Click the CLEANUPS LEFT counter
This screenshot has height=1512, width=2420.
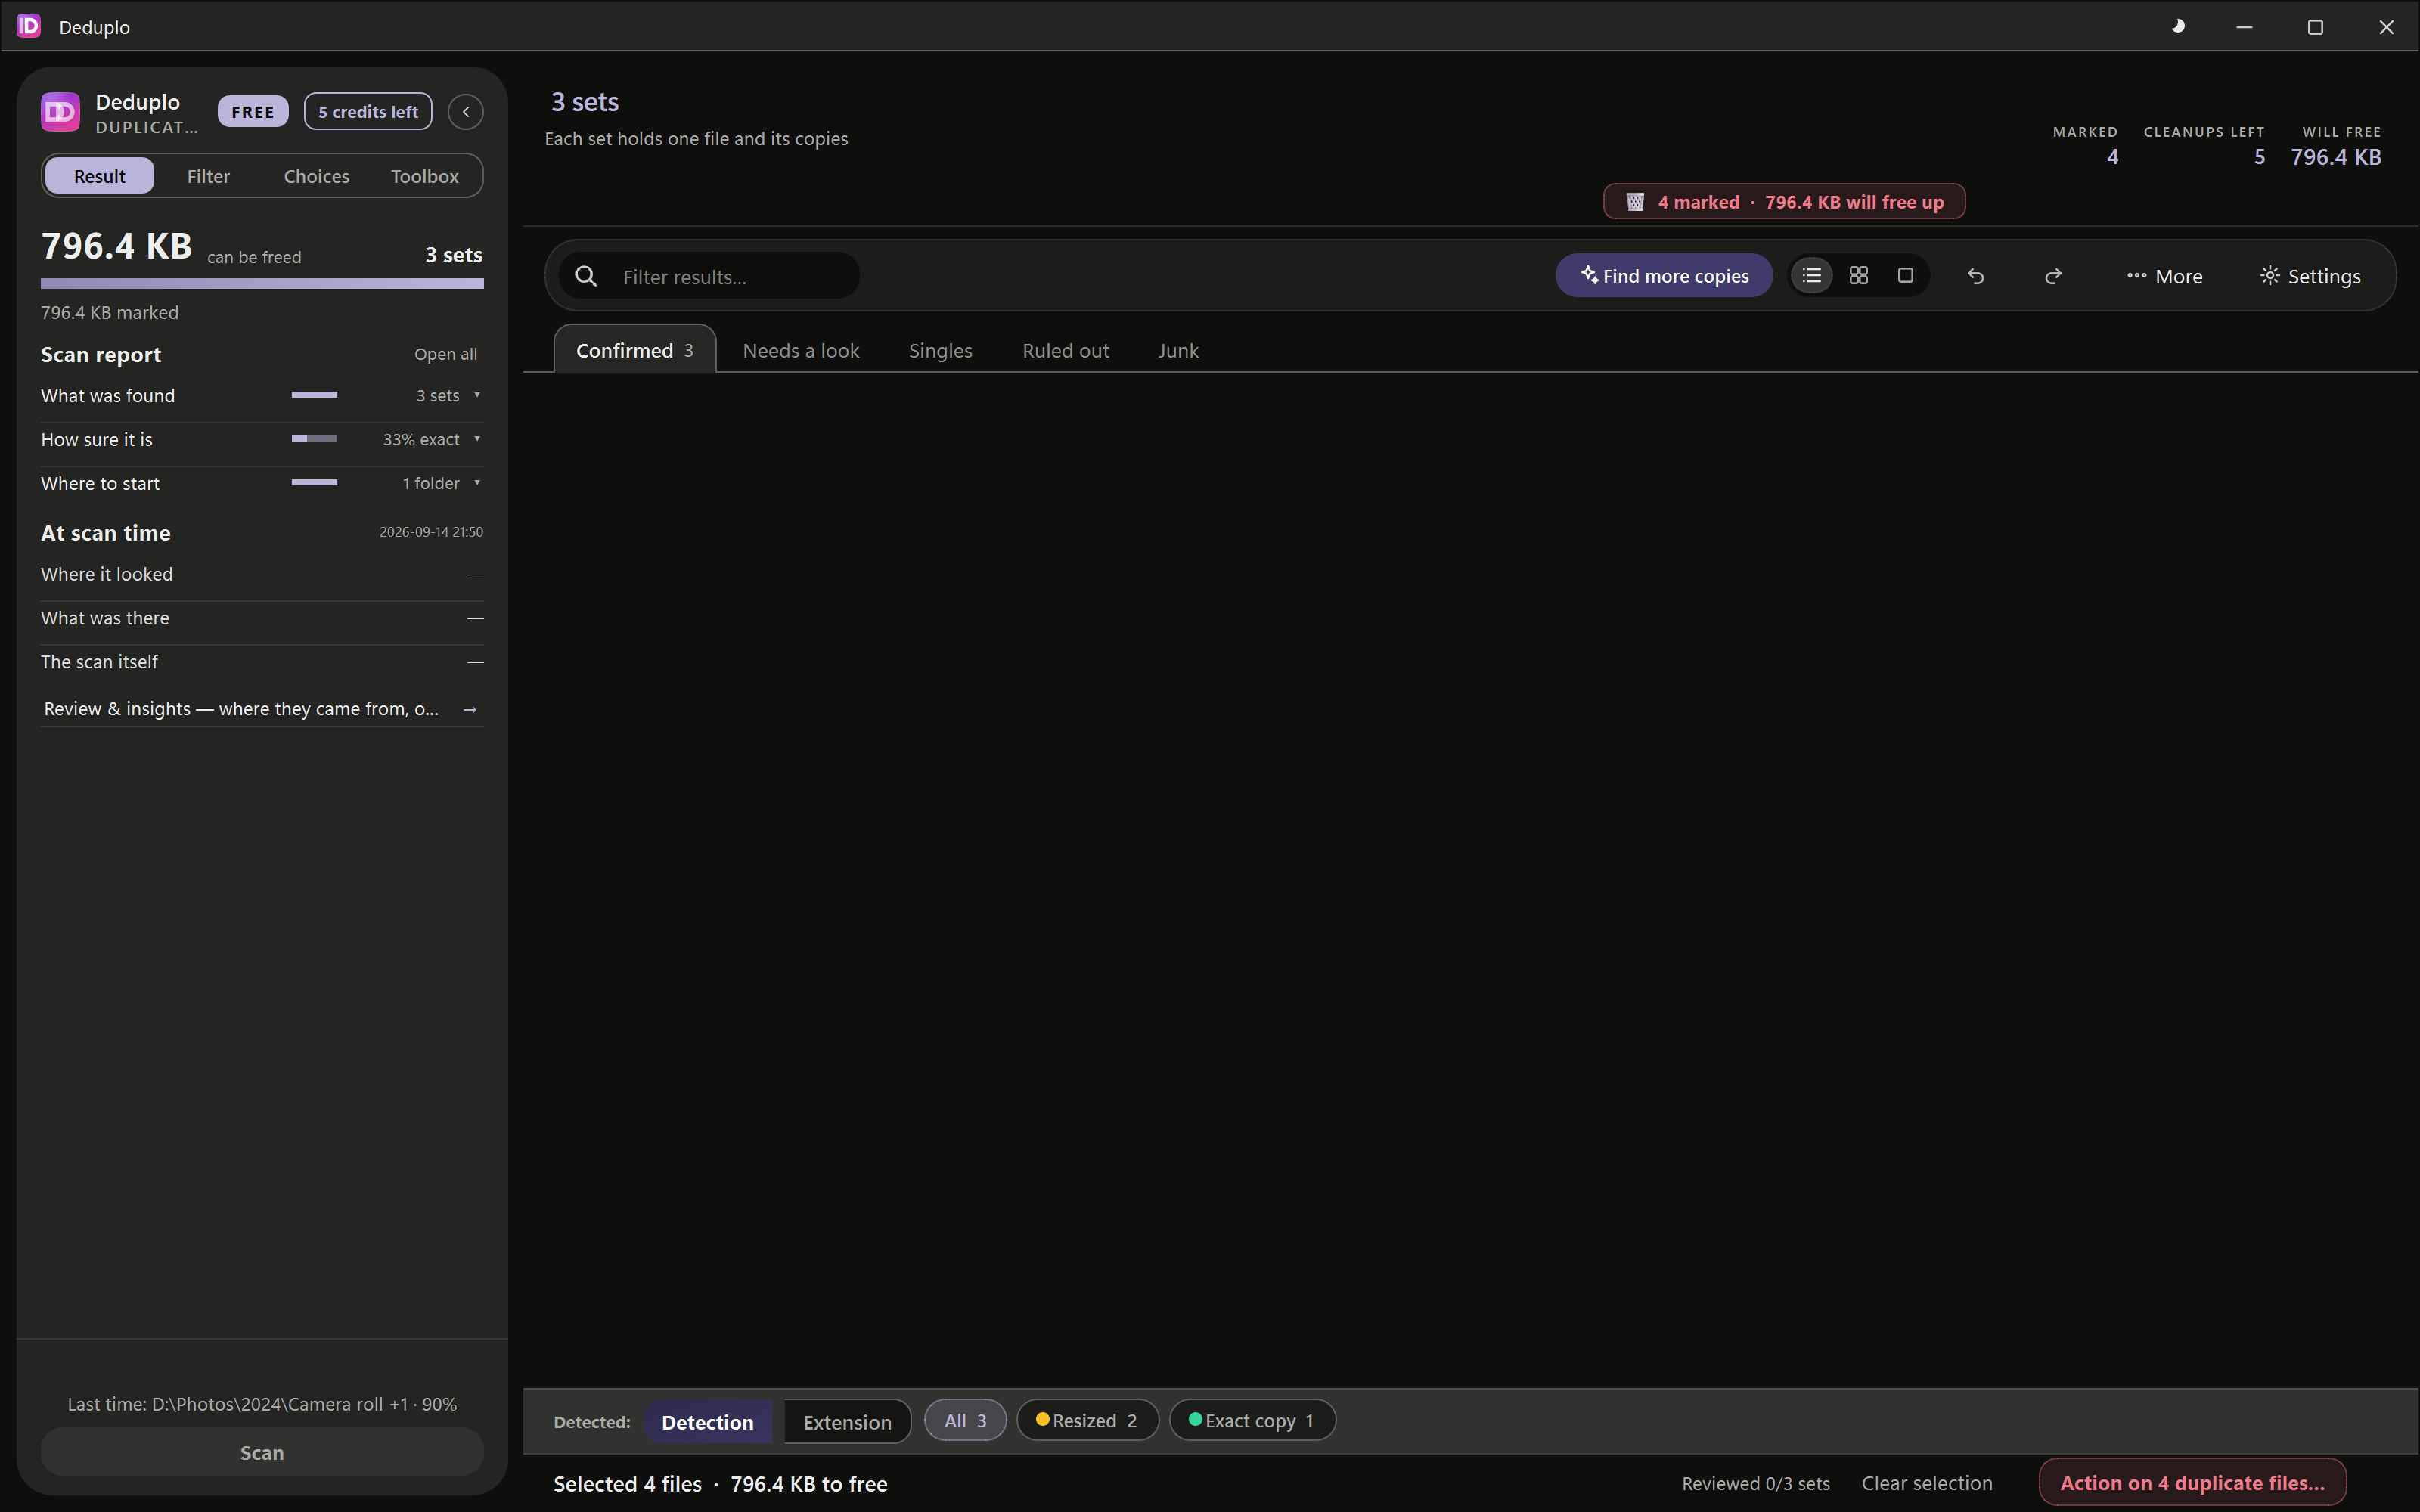pyautogui.click(x=2204, y=145)
